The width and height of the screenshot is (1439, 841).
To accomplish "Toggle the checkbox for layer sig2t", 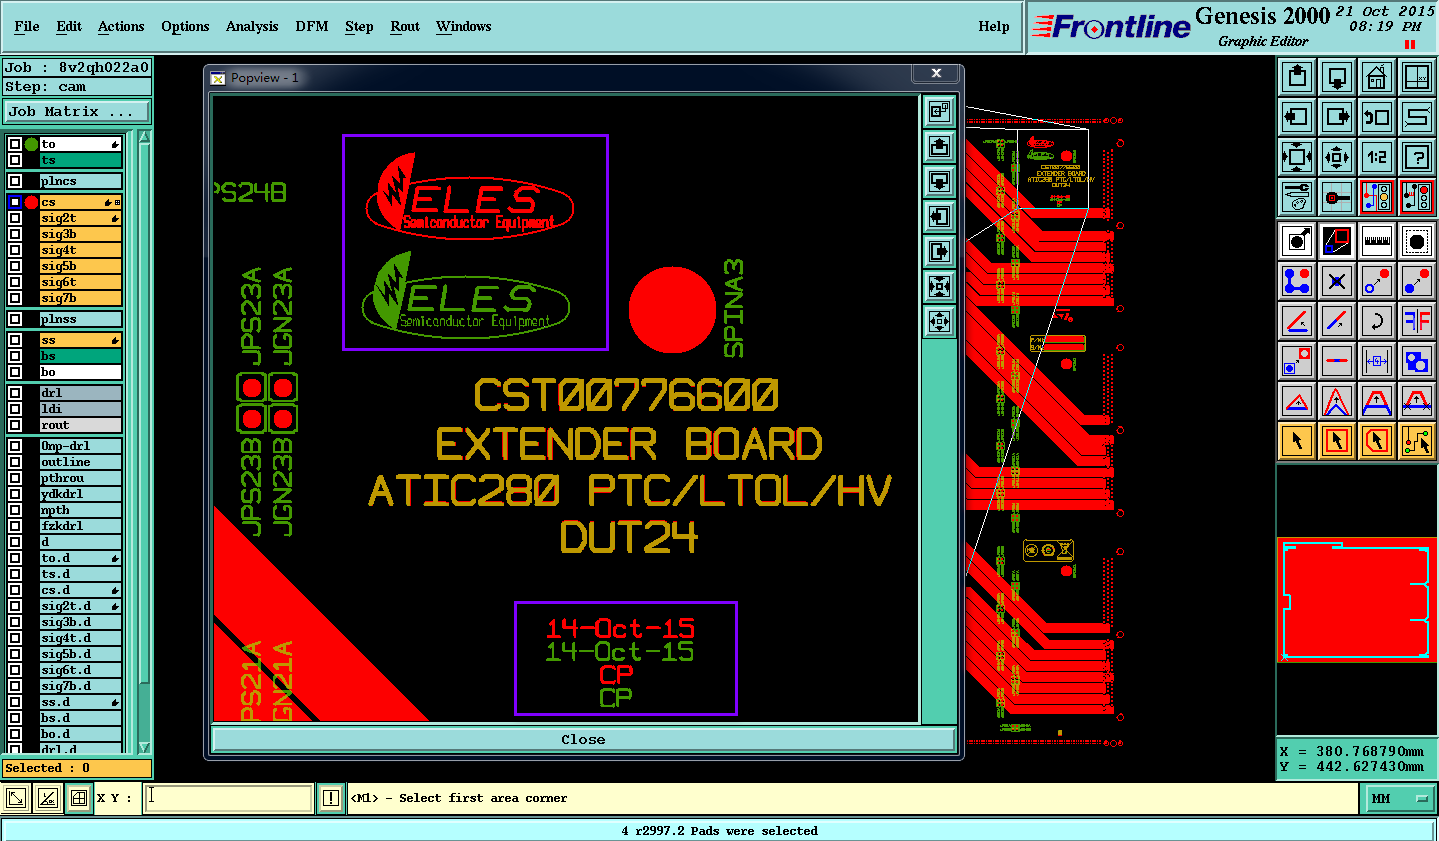I will click(x=14, y=218).
